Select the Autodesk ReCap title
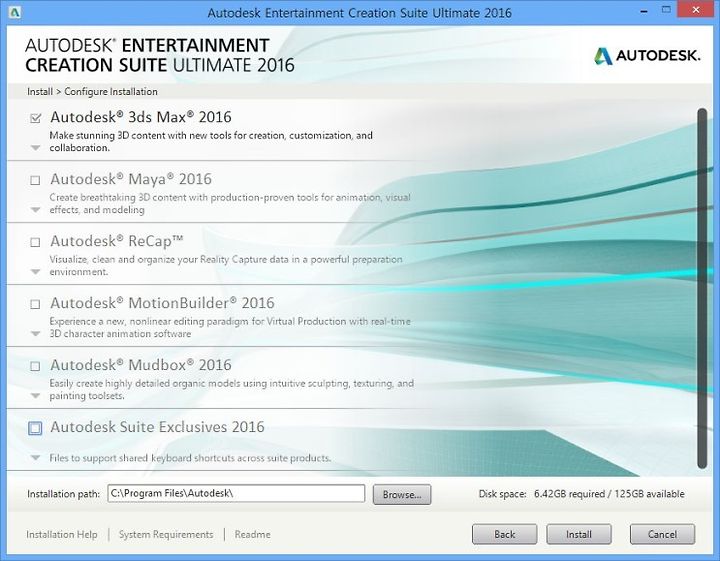720x561 pixels. click(117, 241)
